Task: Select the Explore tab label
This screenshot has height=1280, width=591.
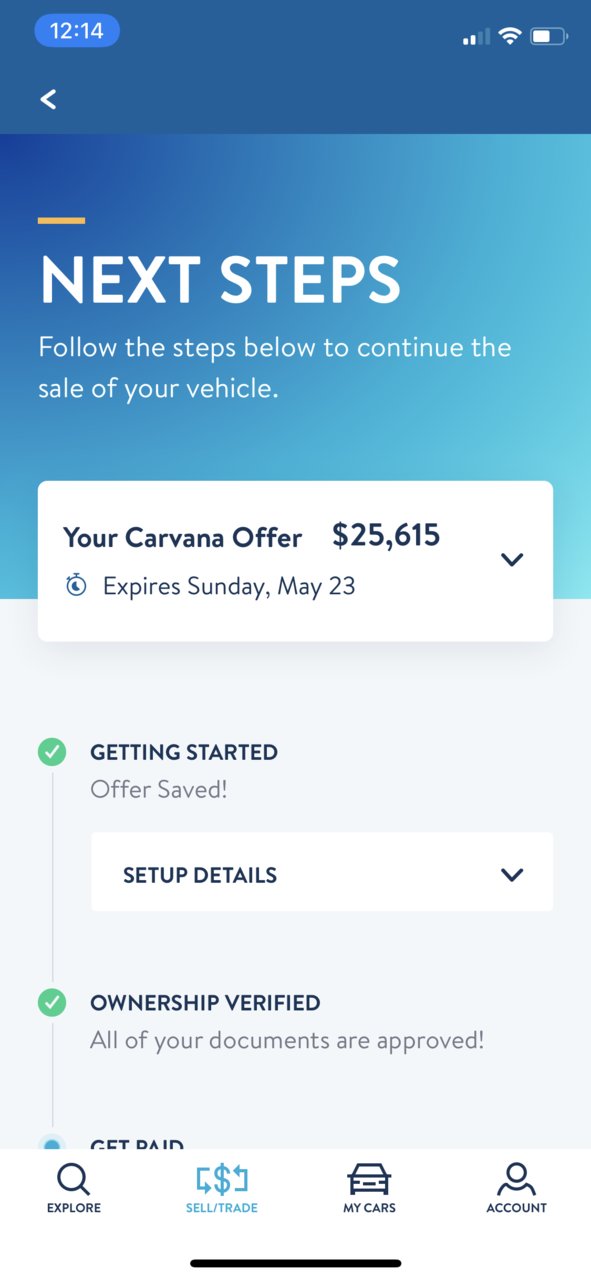Action: pyautogui.click(x=74, y=1208)
